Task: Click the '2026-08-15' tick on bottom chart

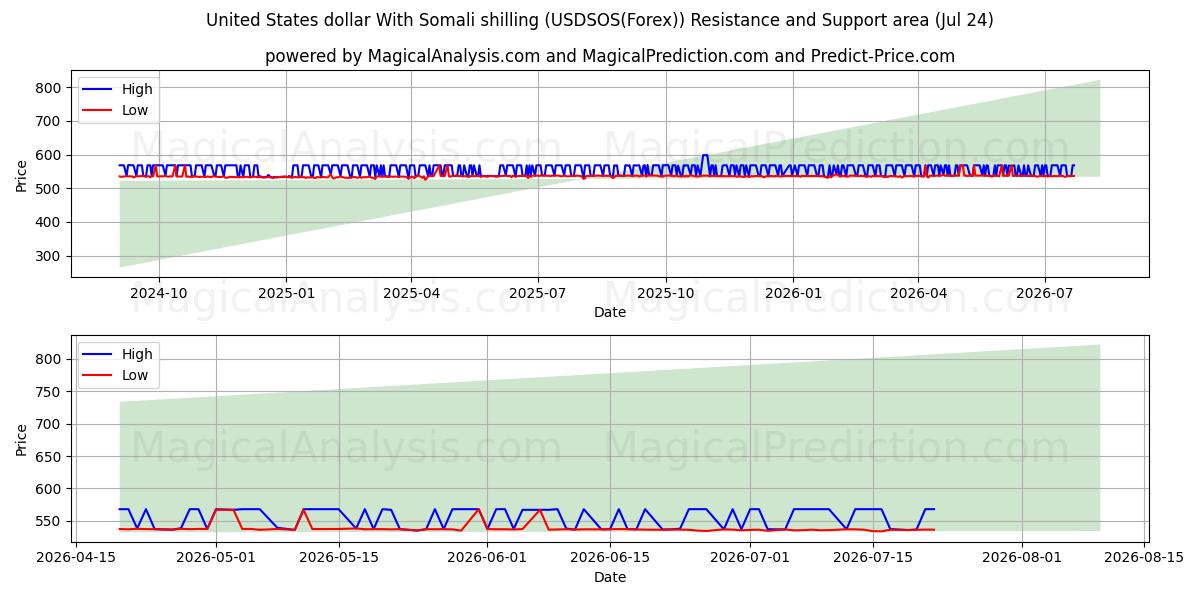Action: coord(1145,559)
